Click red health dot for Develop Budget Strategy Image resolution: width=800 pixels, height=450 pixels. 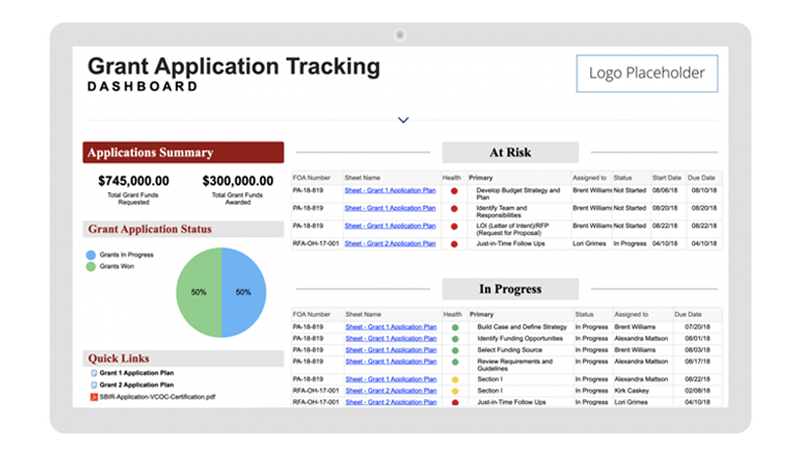click(454, 190)
